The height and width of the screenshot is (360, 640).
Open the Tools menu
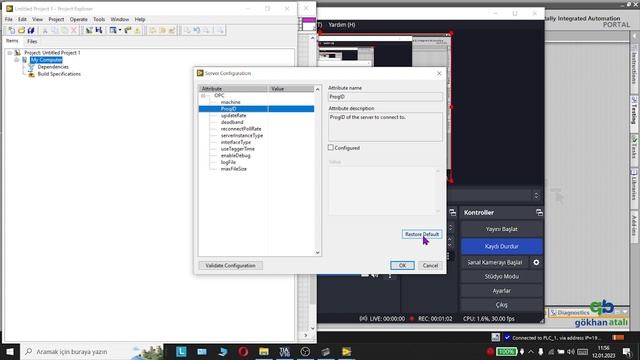[99, 19]
